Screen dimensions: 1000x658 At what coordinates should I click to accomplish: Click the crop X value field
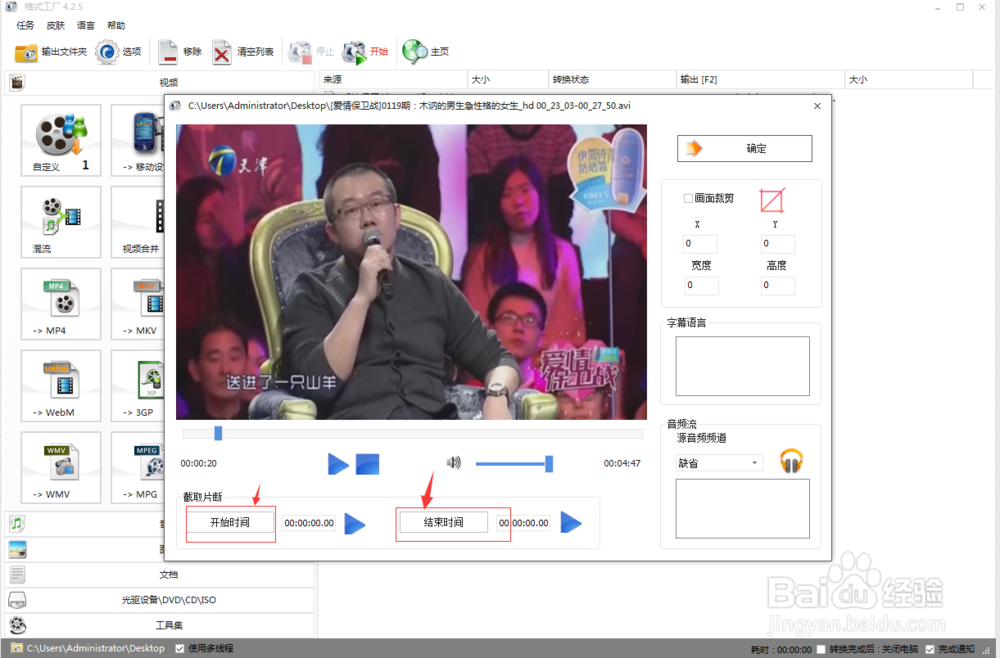pos(700,244)
